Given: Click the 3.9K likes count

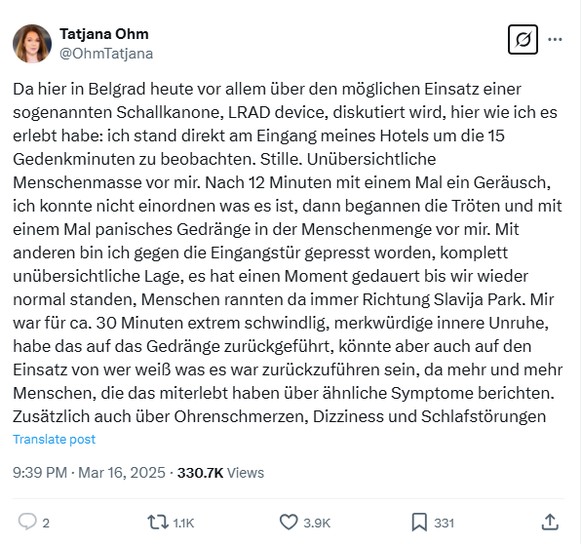Looking at the screenshot, I should [x=317, y=523].
